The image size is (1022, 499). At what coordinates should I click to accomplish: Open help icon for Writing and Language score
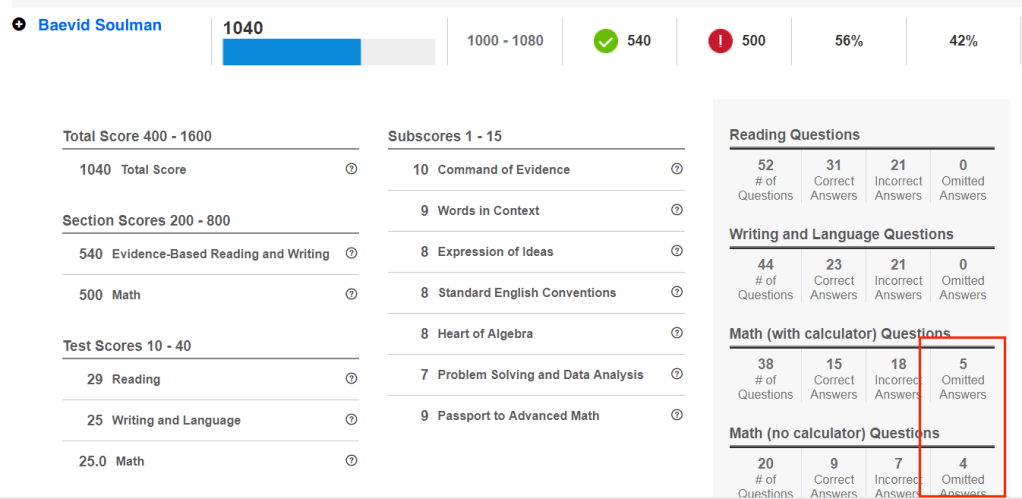(351, 420)
